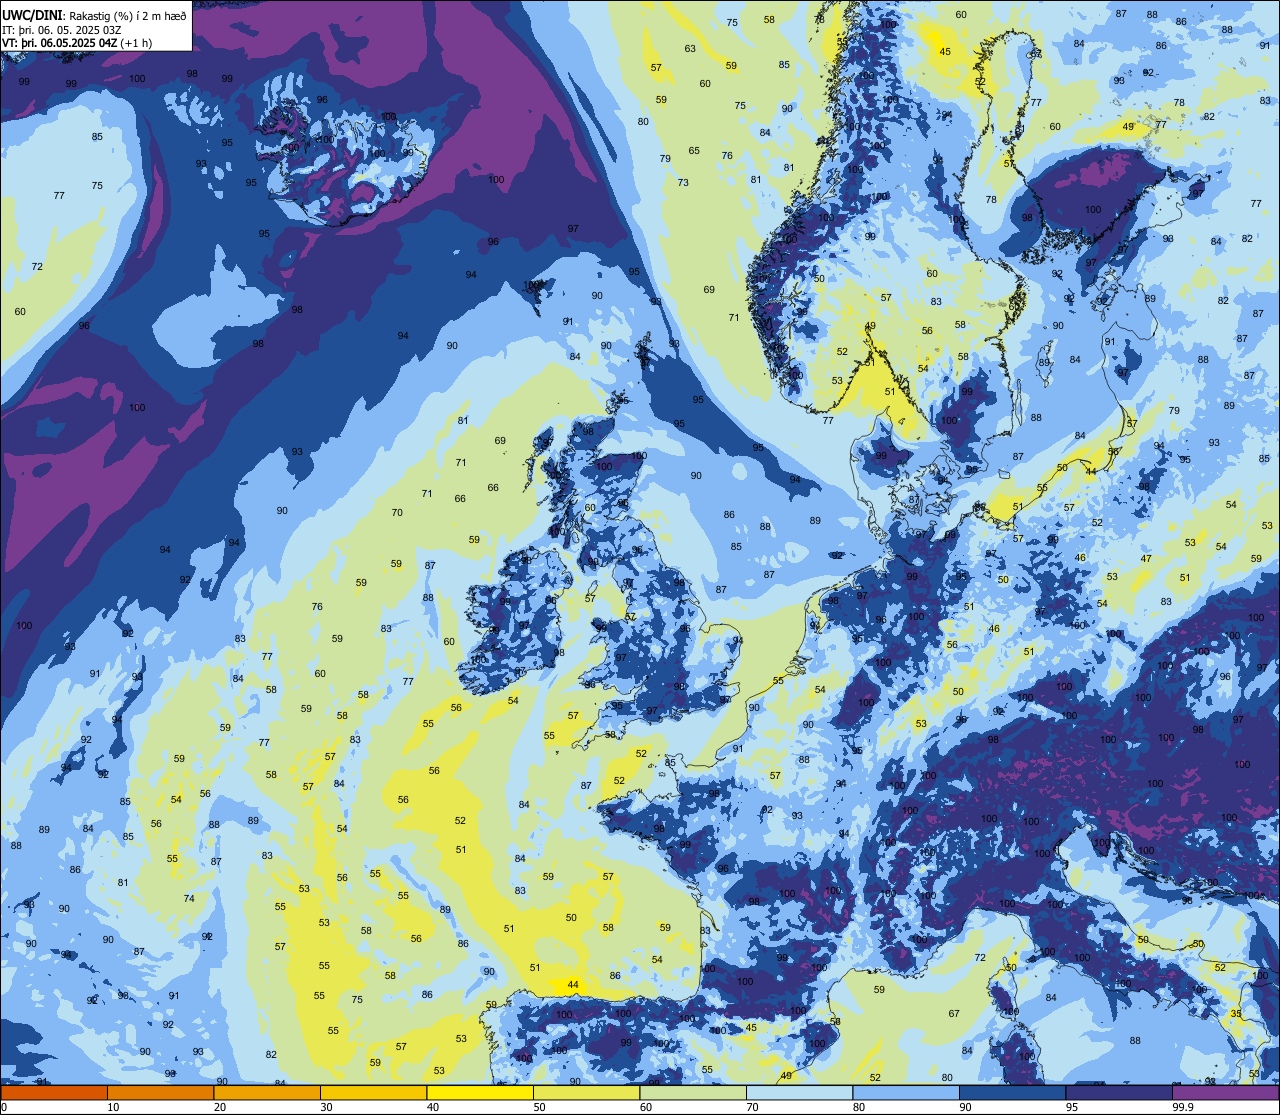Select the "47" humidity value on the map

1146,559
